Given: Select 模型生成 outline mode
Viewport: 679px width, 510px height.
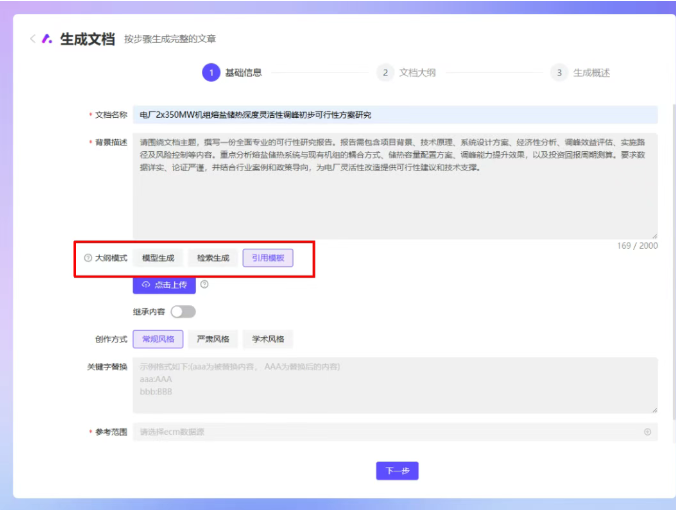Looking at the screenshot, I should [157, 258].
